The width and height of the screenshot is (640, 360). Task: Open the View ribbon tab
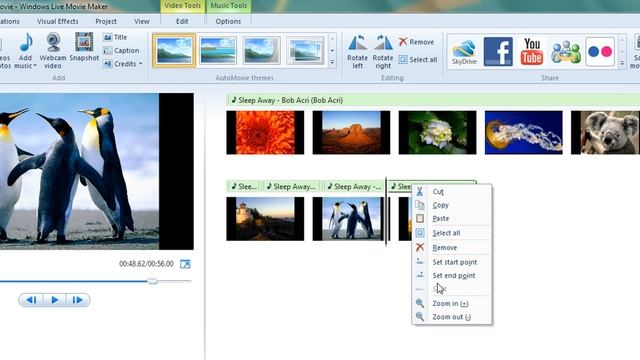[x=142, y=21]
